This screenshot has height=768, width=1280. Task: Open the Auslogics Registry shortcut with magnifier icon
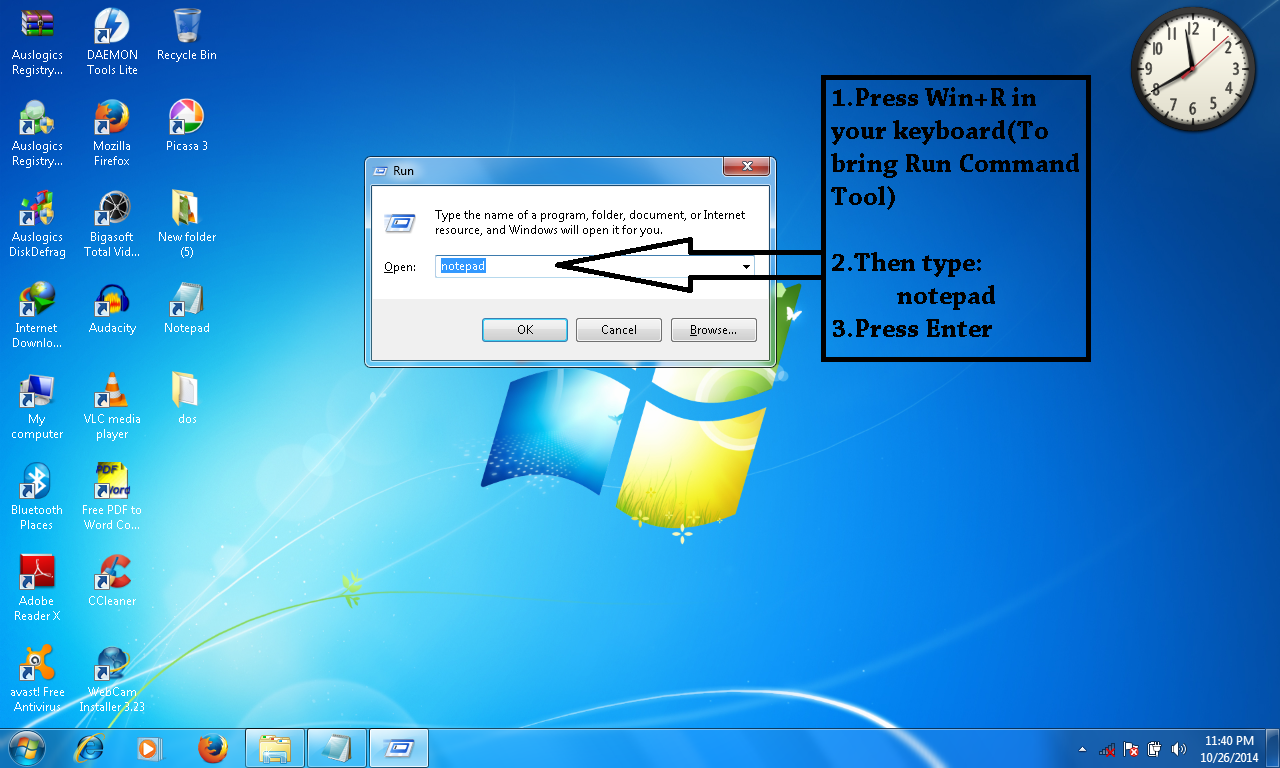tap(37, 133)
